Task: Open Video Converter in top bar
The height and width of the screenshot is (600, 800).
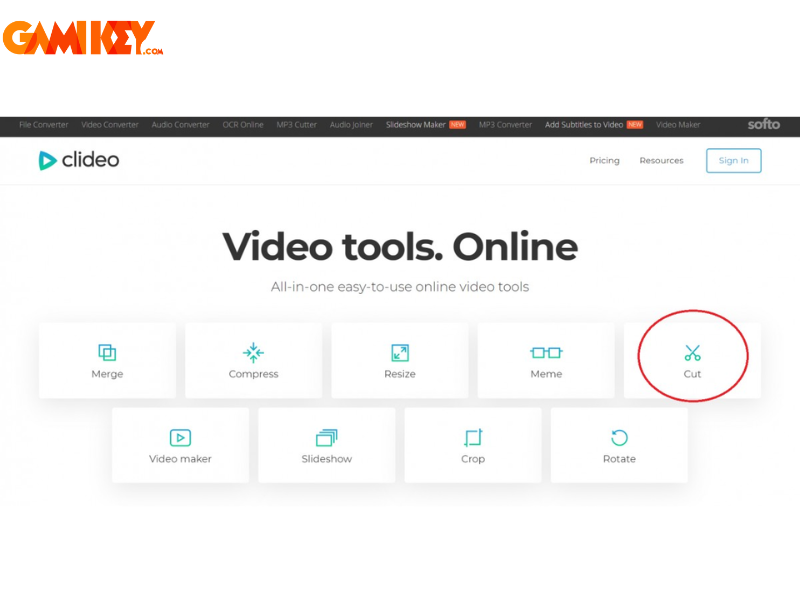Action: (x=110, y=125)
